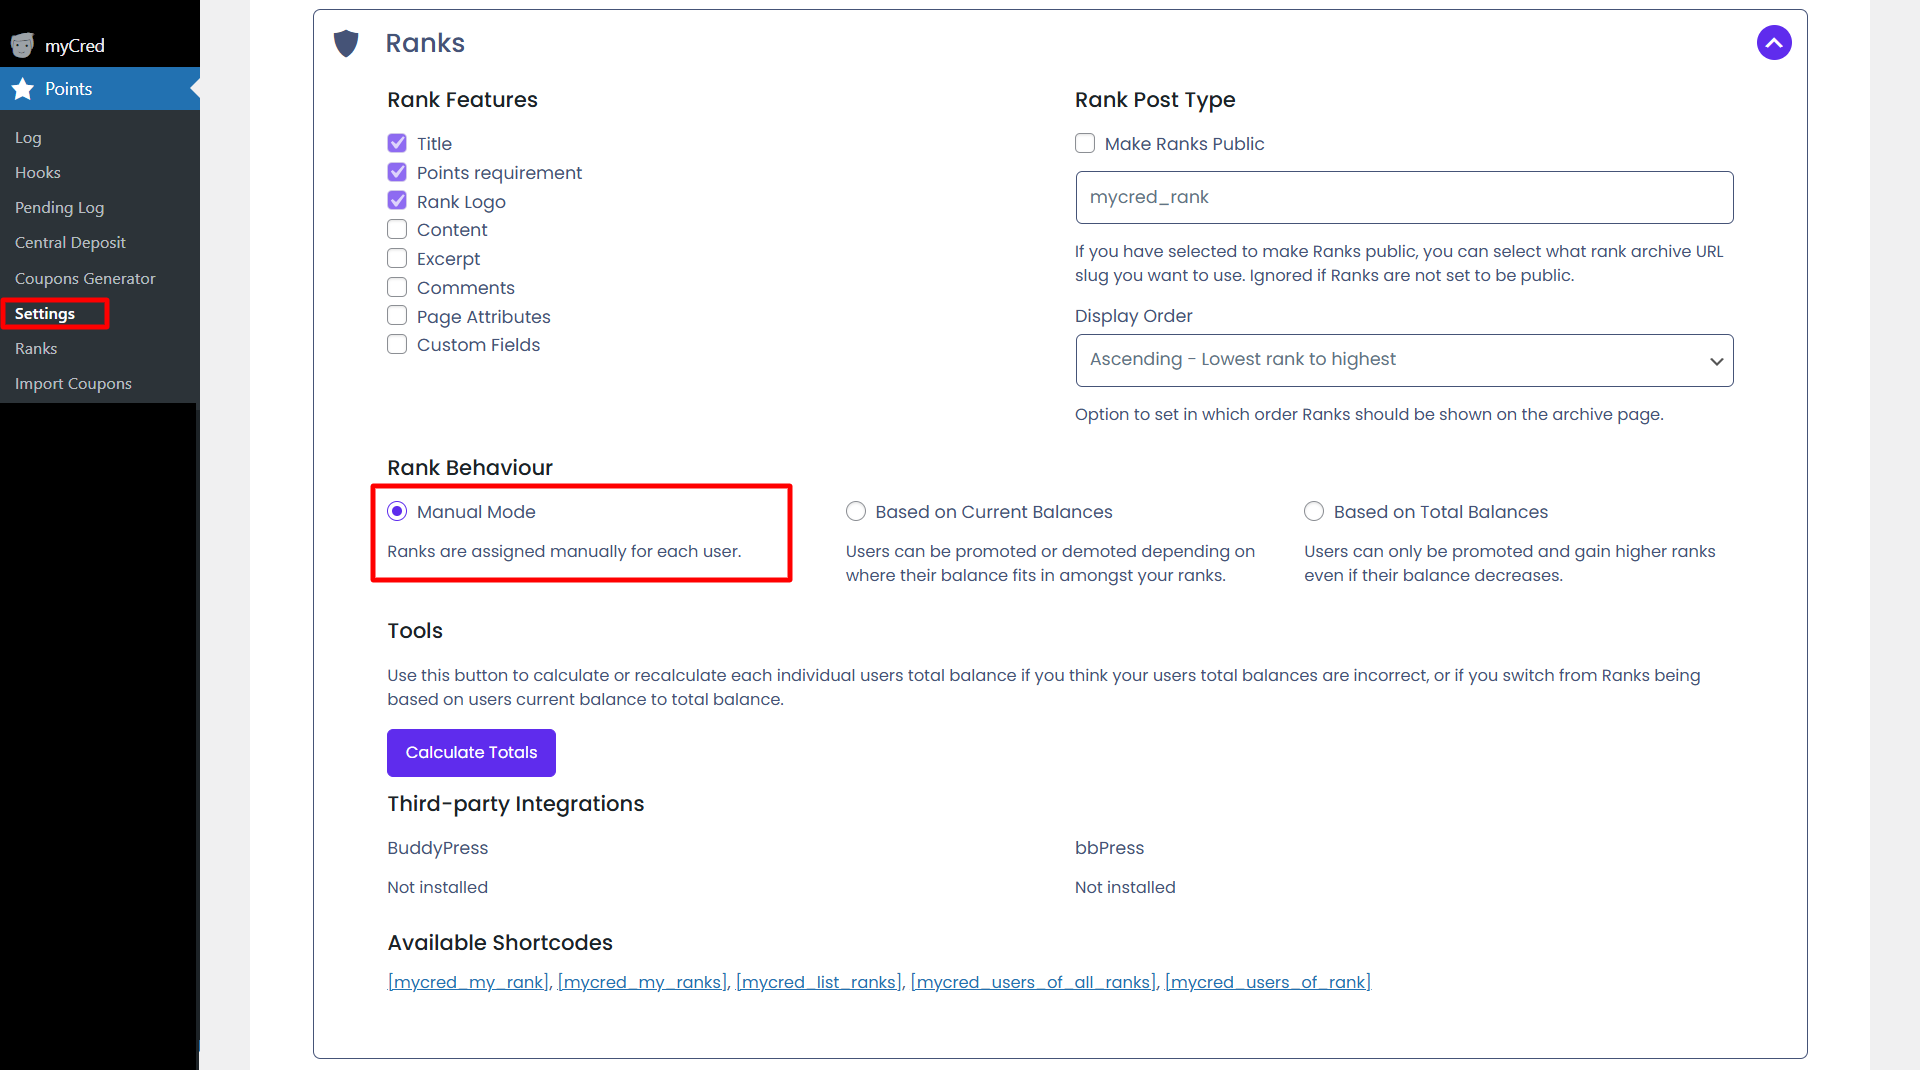Enable Custom Fields checkbox
This screenshot has width=1920, height=1070.
397,345
